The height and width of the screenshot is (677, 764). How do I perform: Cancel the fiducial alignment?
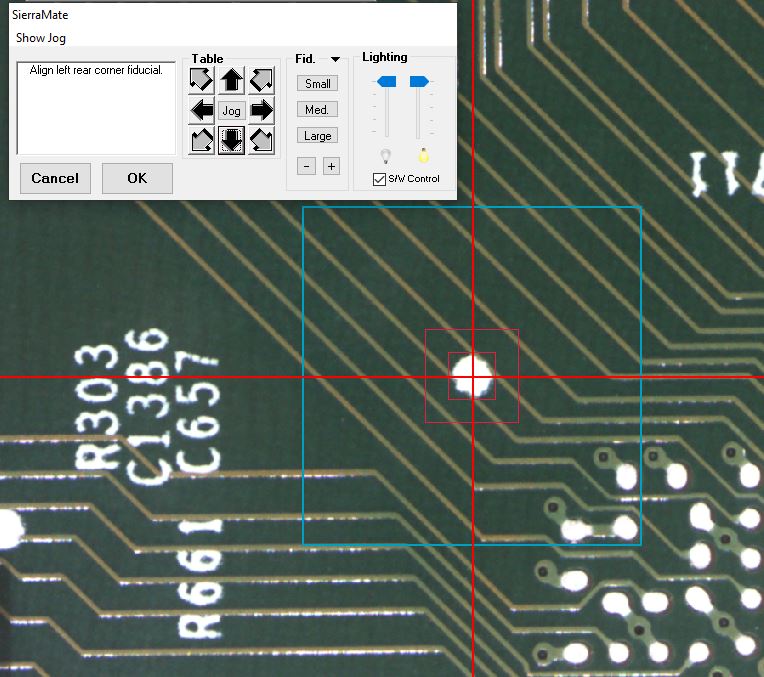coord(55,178)
